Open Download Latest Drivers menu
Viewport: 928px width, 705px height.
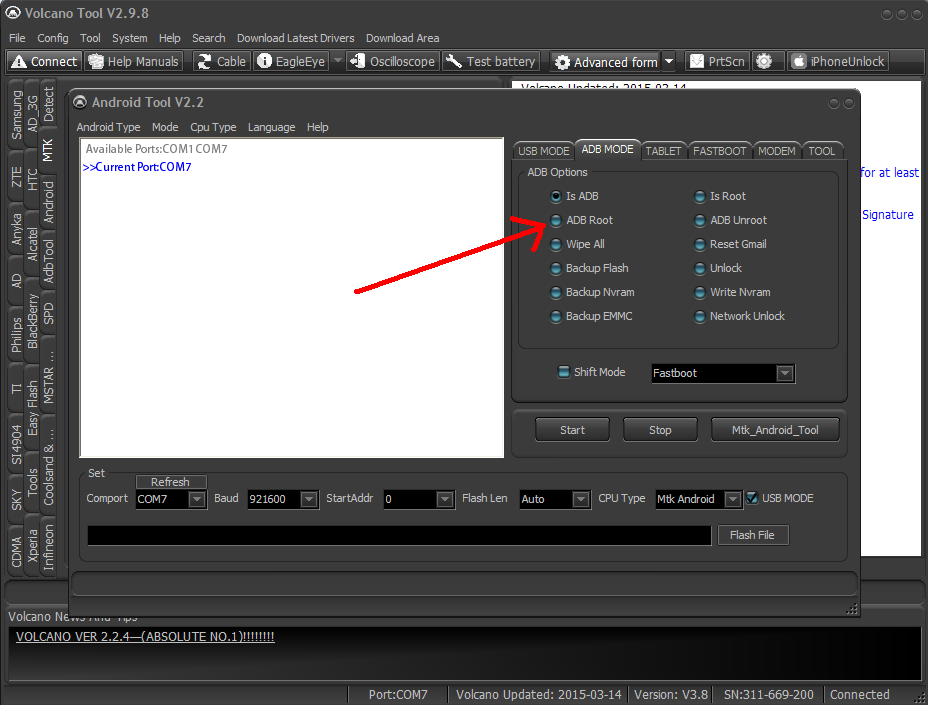(295, 38)
